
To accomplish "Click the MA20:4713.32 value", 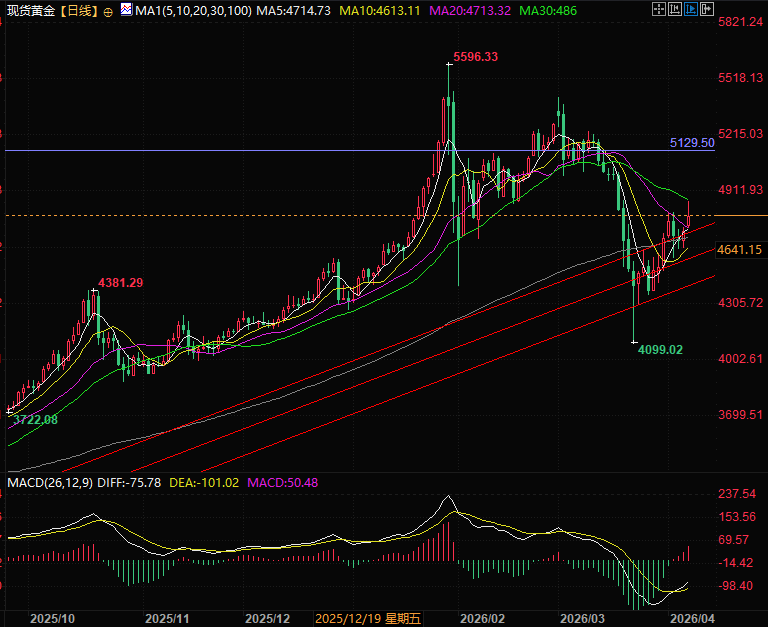I will (x=470, y=11).
